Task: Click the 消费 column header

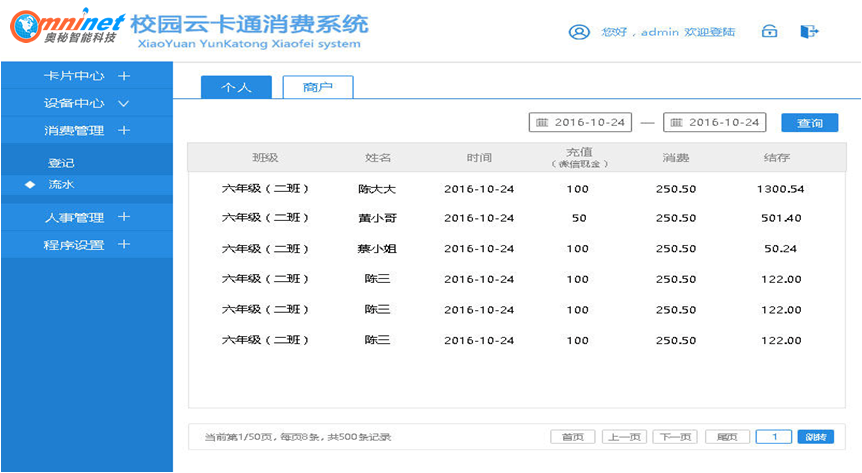Action: coord(676,158)
